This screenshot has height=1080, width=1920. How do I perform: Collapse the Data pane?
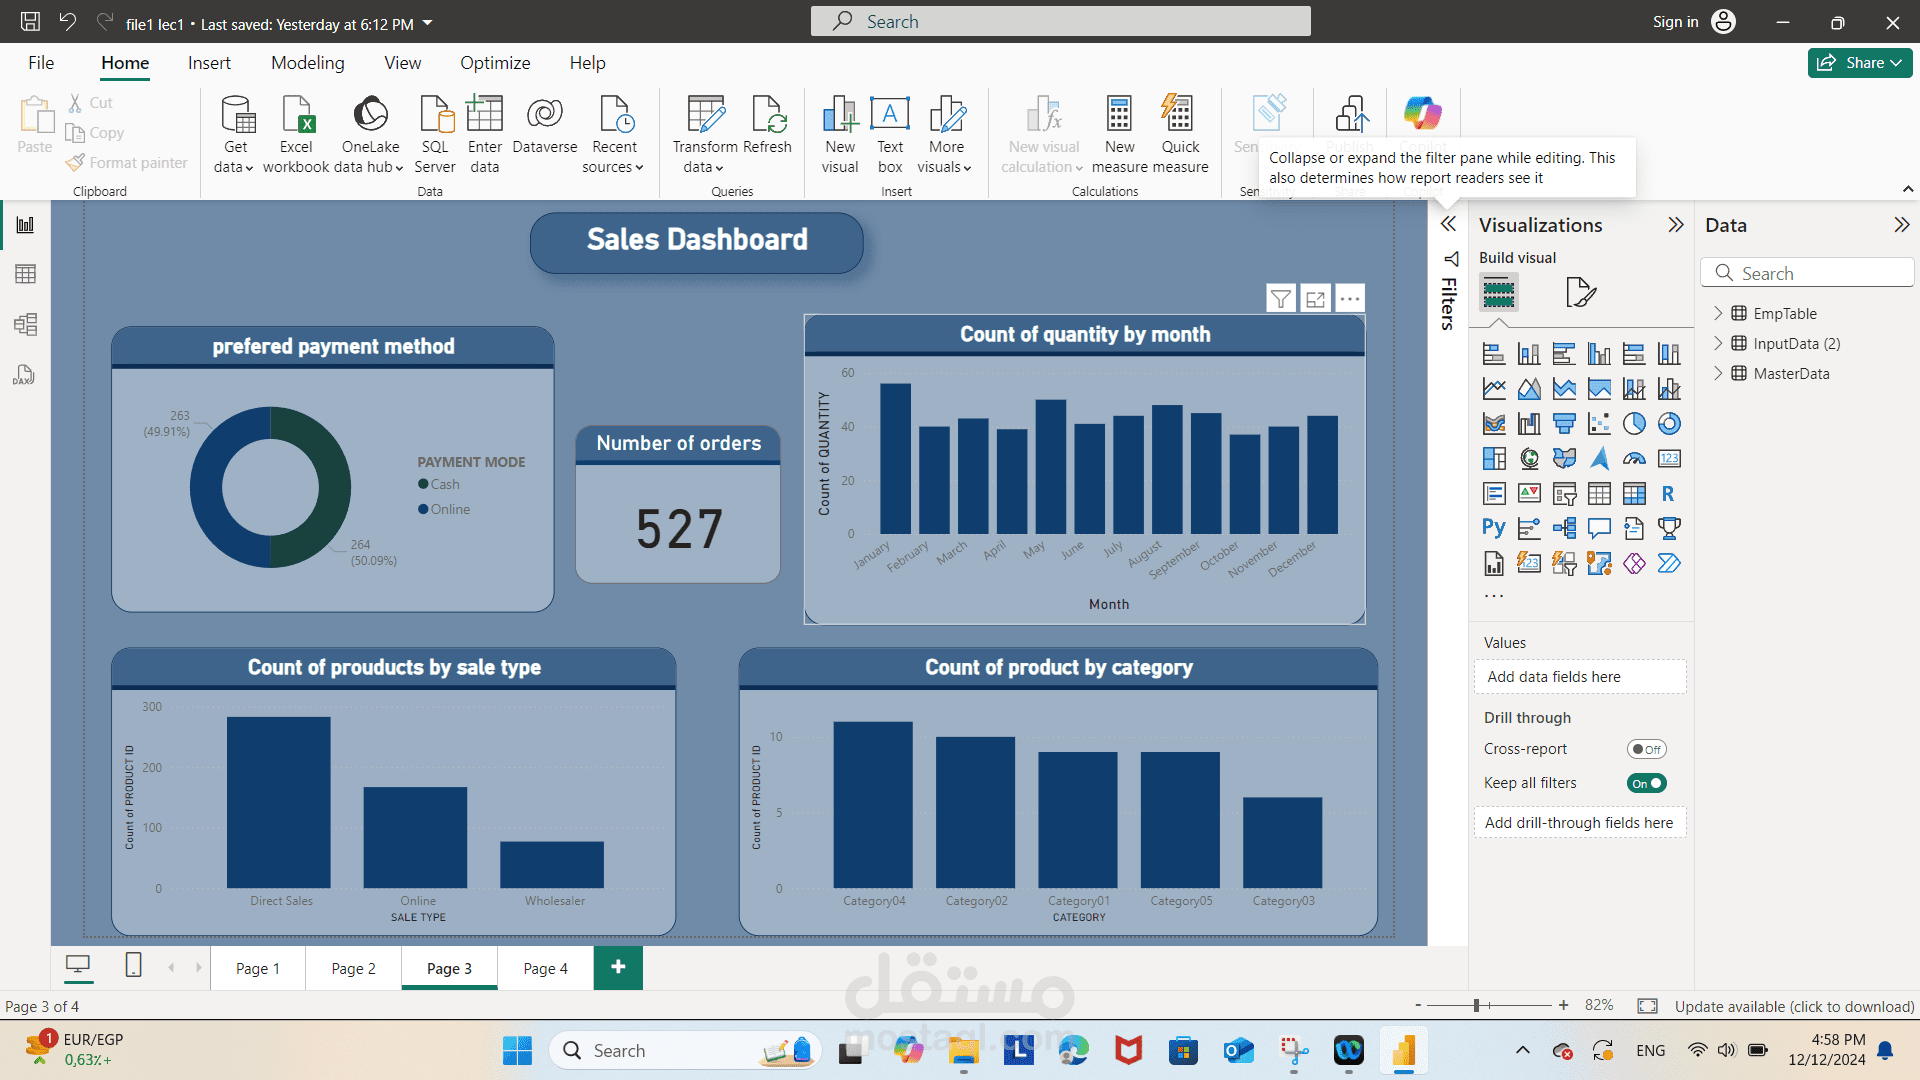pos(1902,225)
